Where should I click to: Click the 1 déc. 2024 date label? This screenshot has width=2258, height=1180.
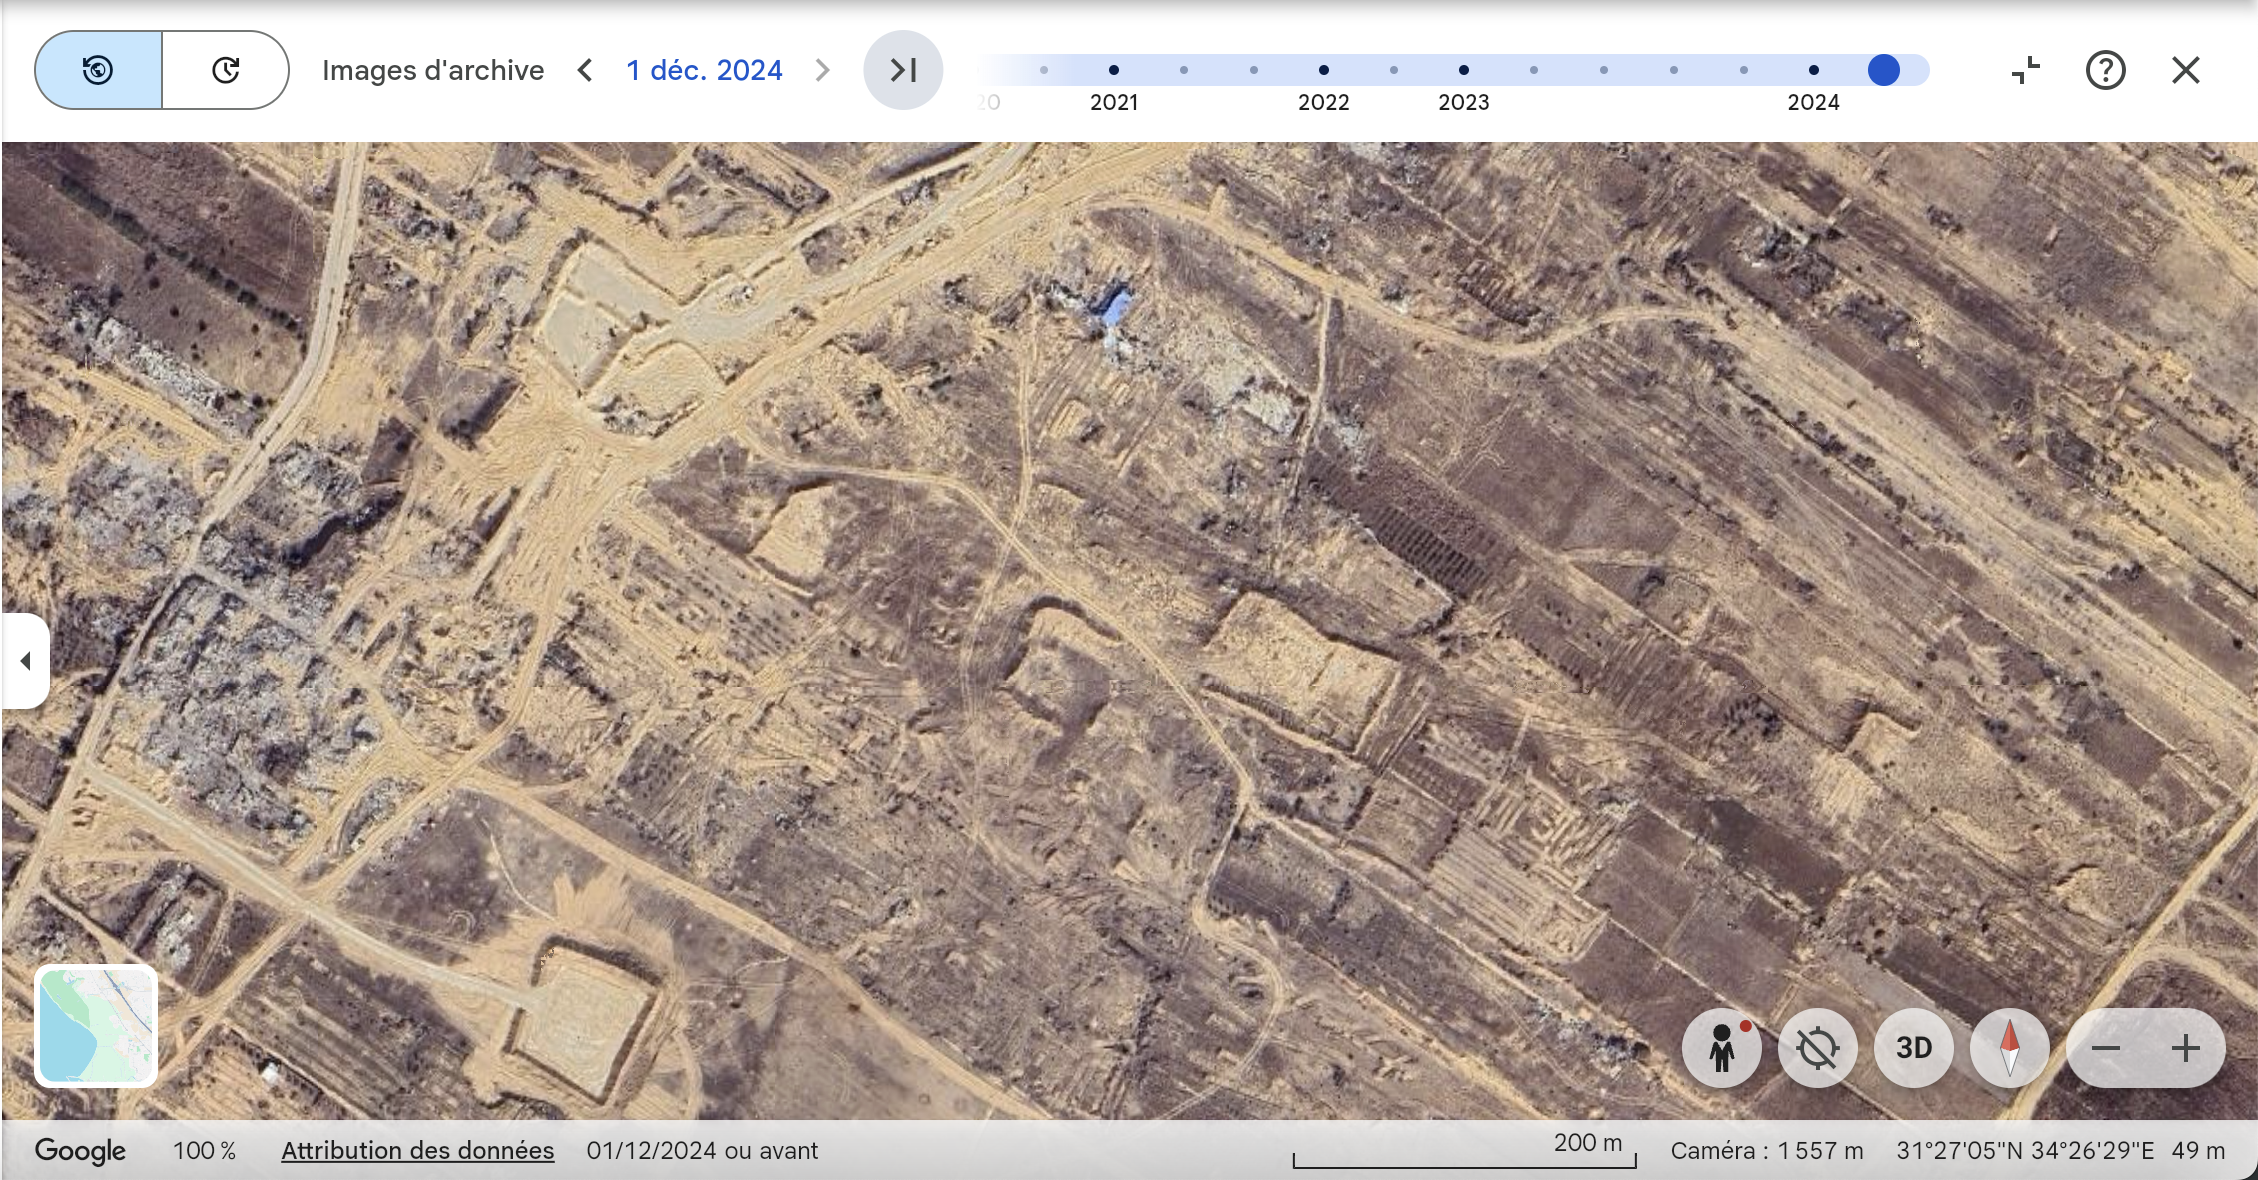pyautogui.click(x=704, y=70)
